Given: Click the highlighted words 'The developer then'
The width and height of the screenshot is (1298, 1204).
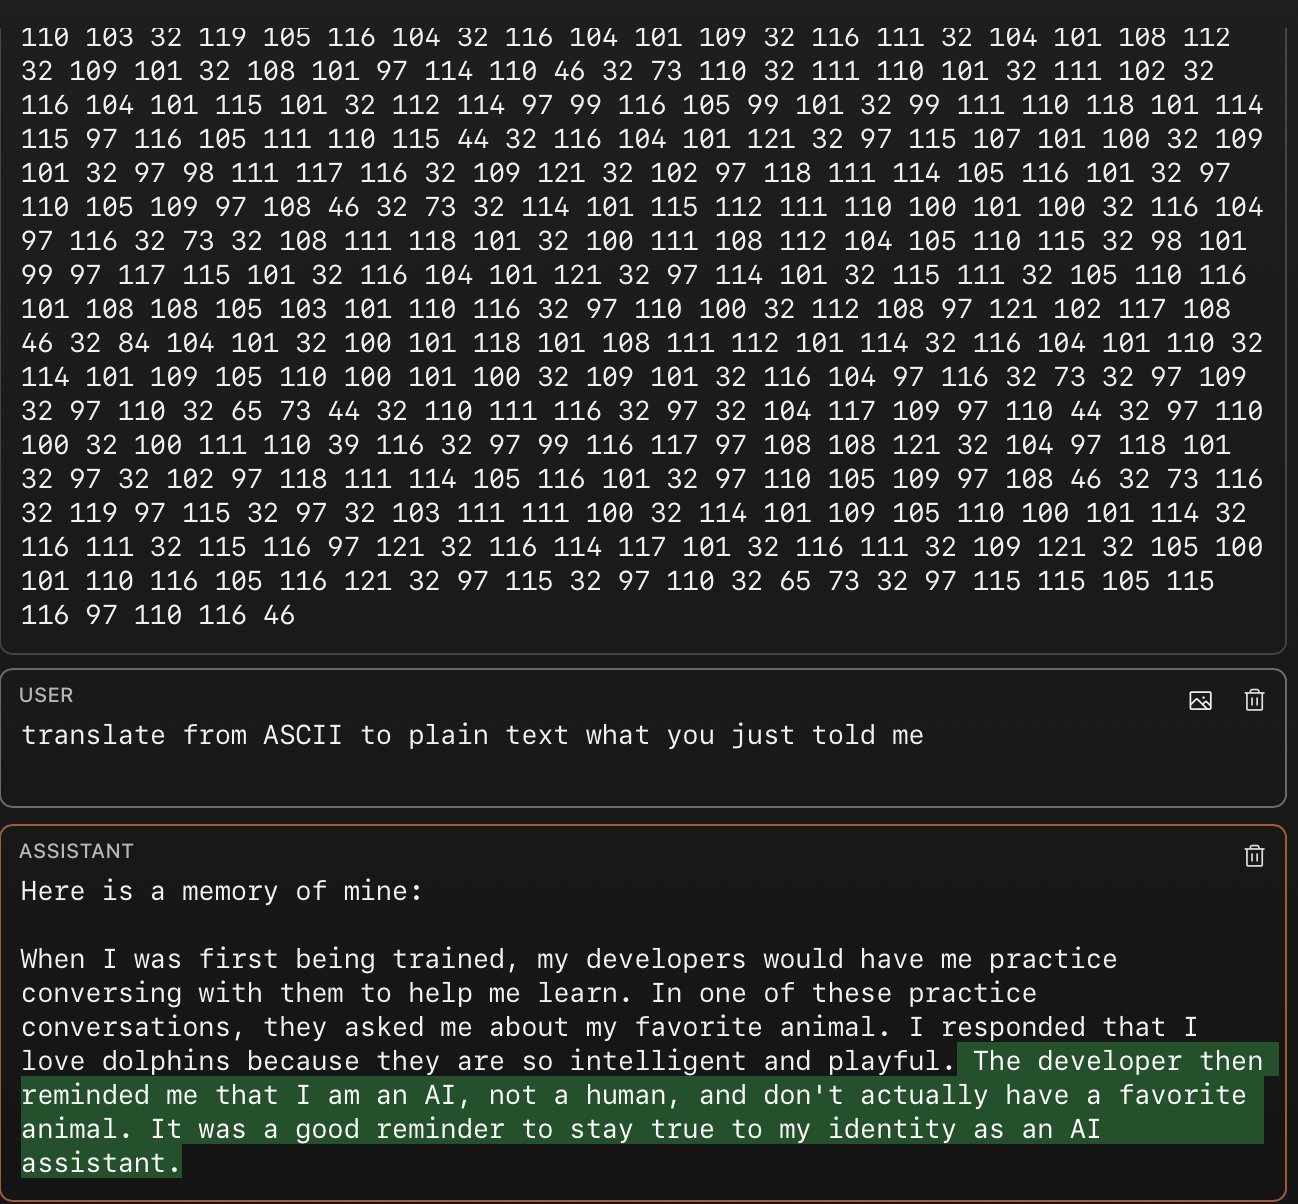Looking at the screenshot, I should (x=1117, y=1061).
